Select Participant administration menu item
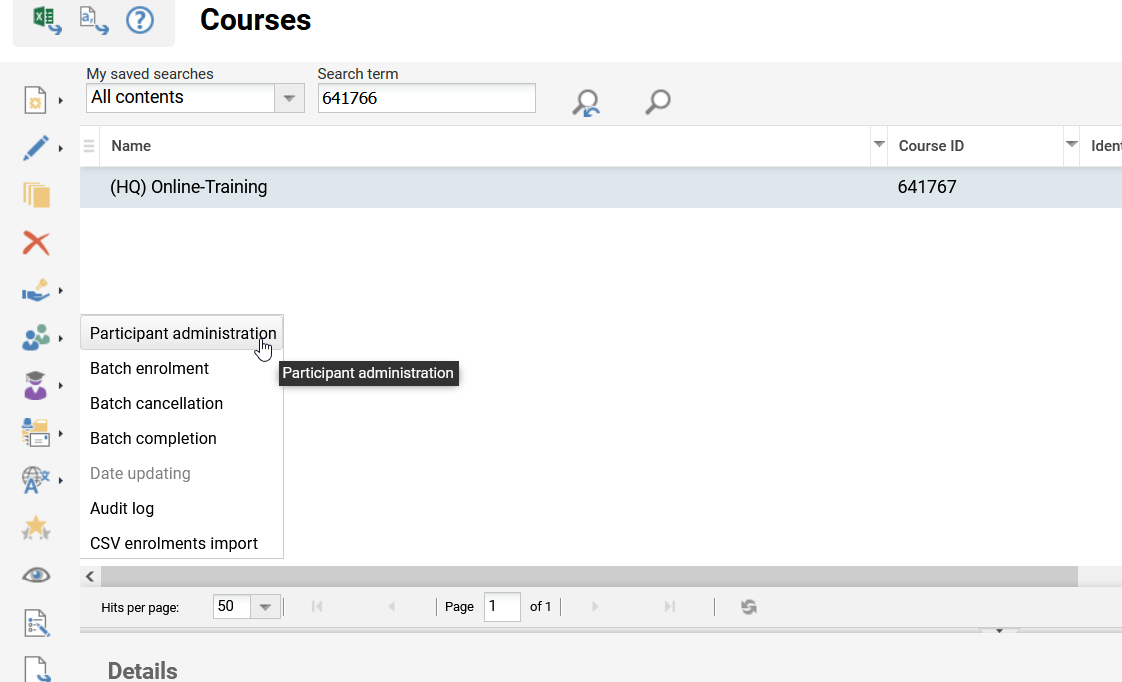1122x682 pixels. 182,334
